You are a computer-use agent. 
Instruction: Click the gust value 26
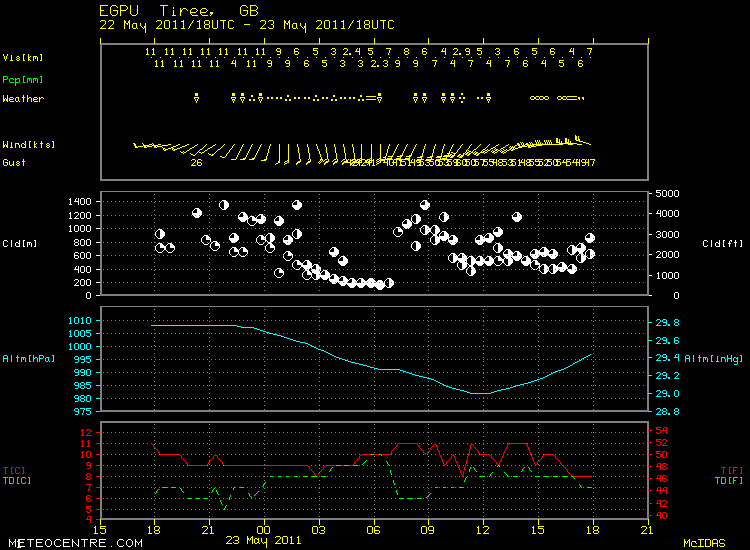tap(196, 162)
